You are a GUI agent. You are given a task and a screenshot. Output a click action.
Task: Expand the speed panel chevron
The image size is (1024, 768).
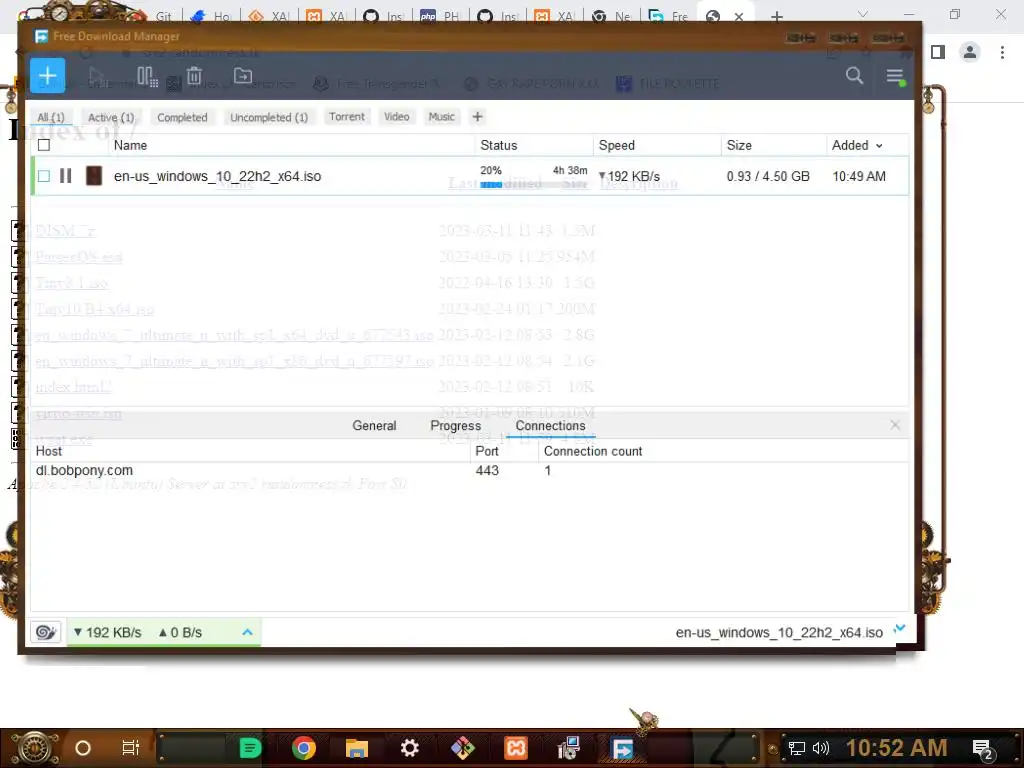tap(248, 632)
